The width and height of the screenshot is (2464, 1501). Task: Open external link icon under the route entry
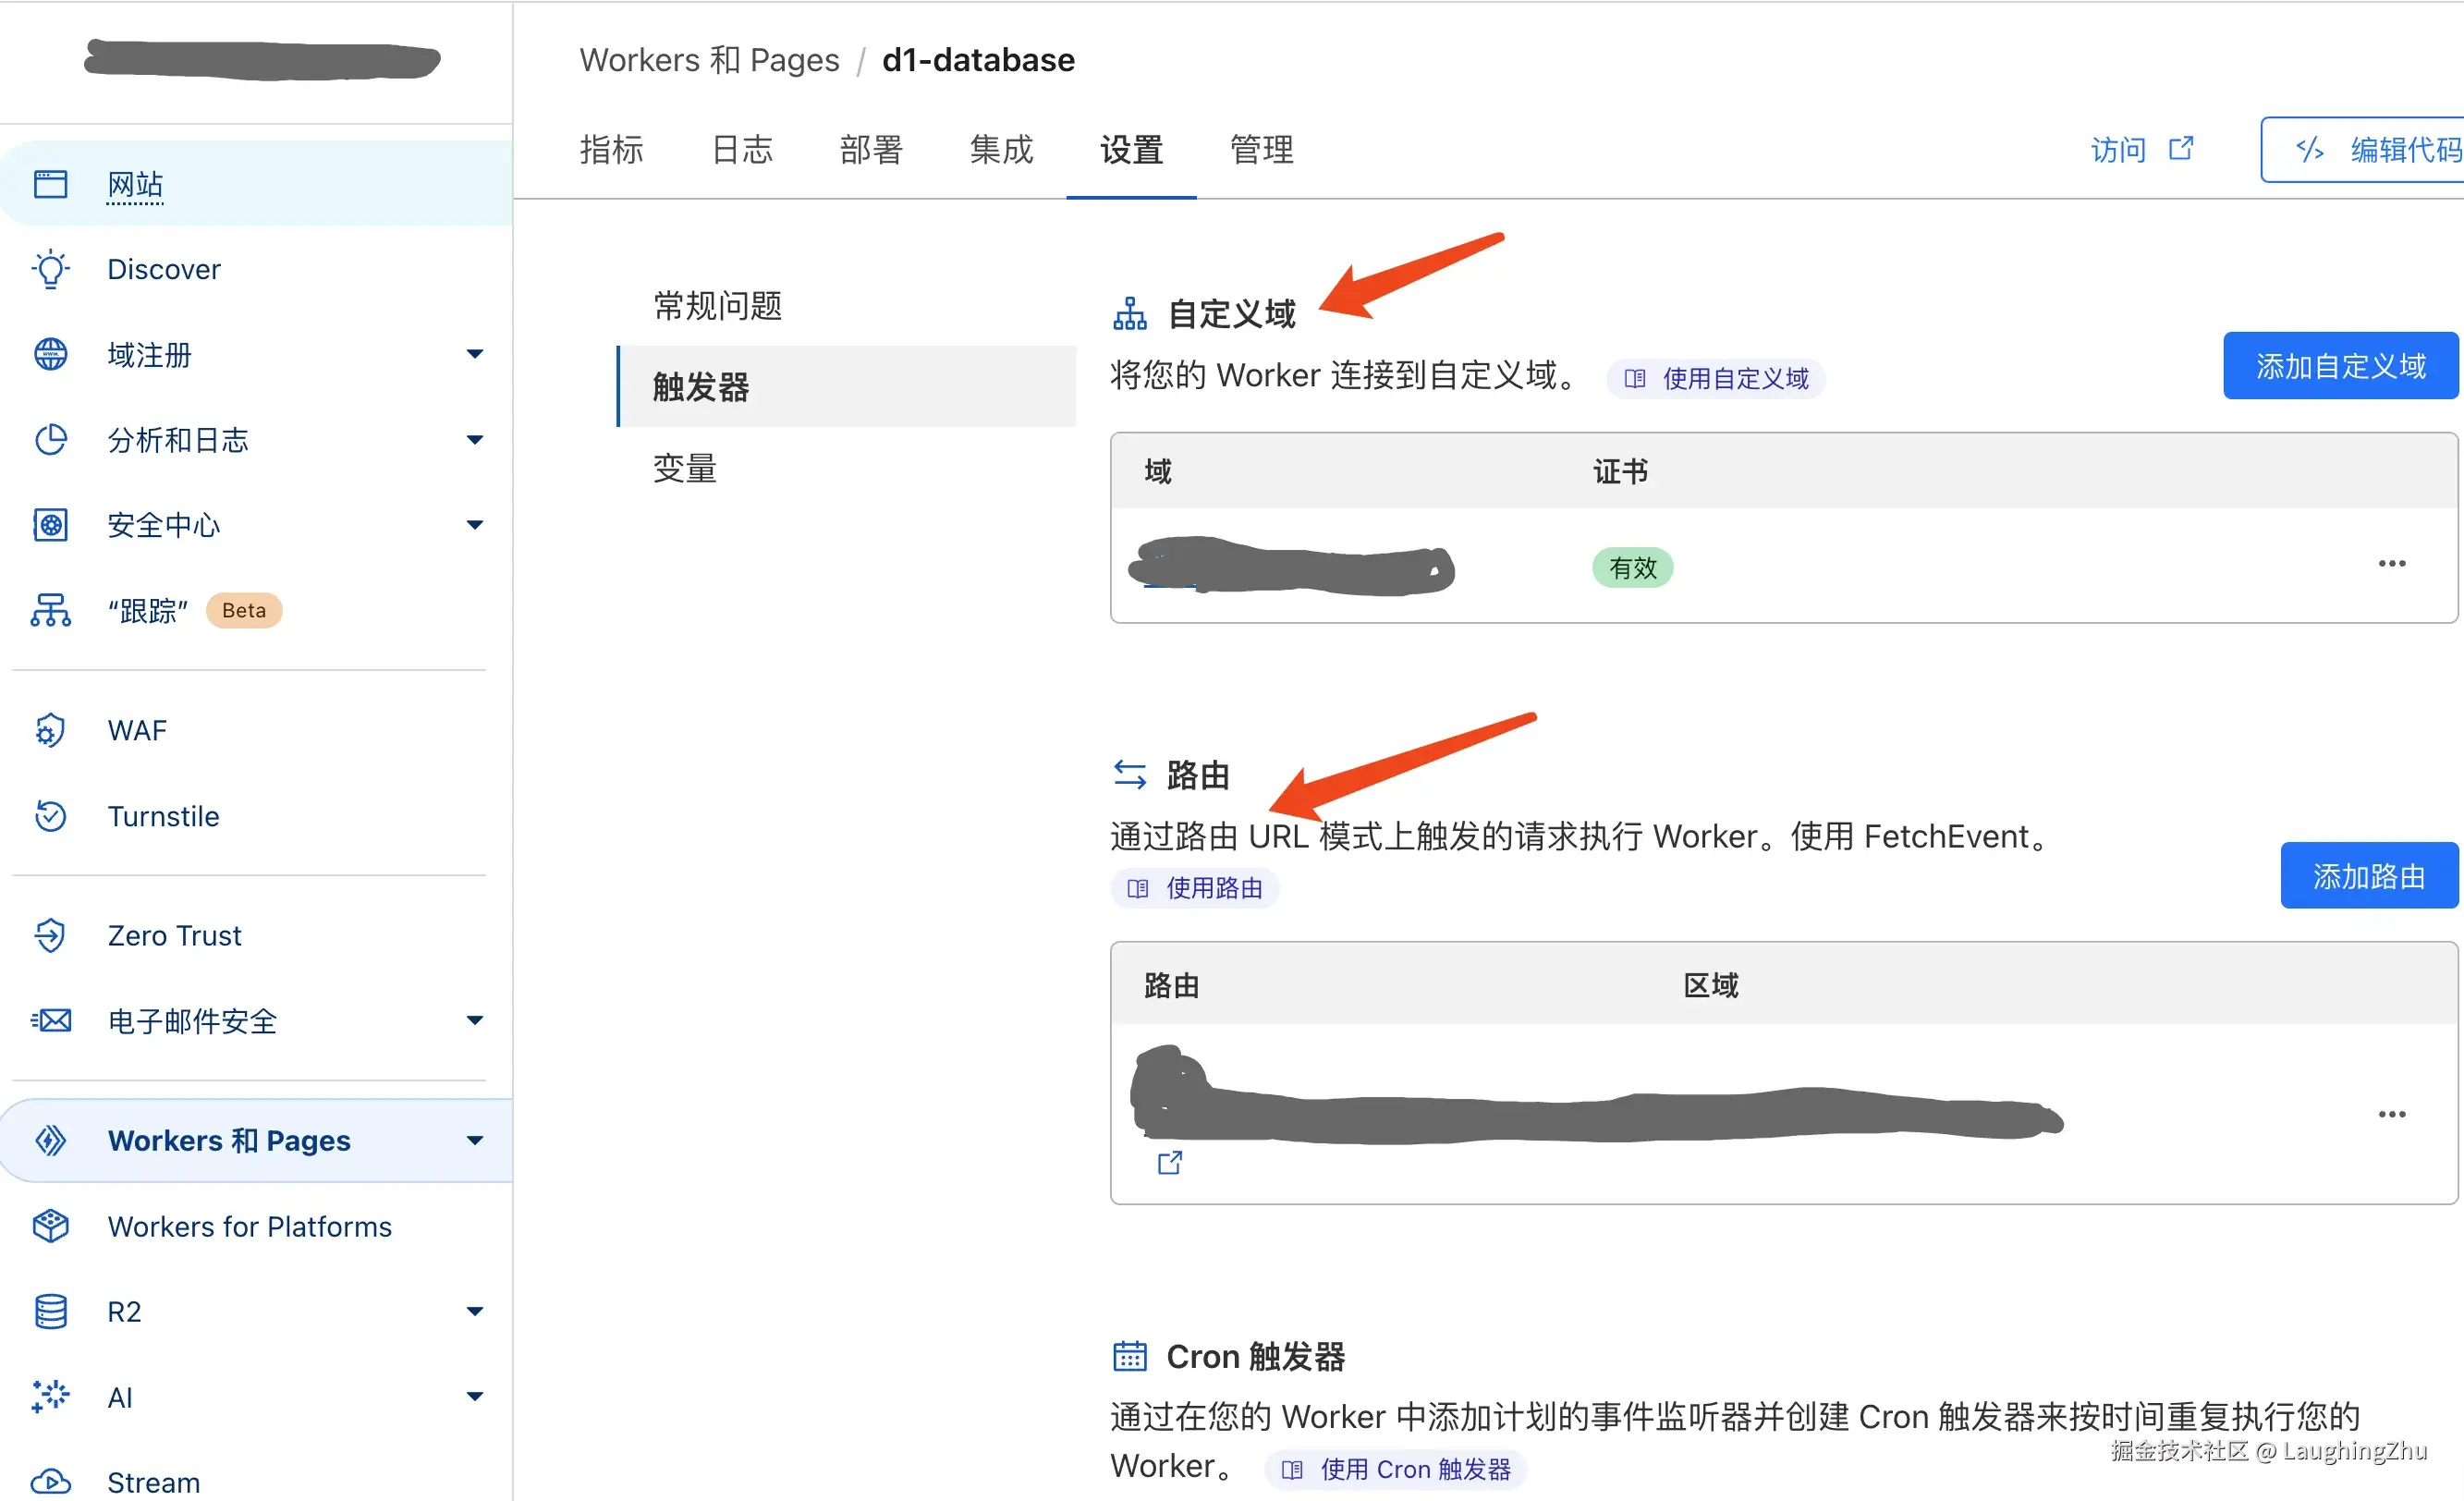click(1169, 1162)
